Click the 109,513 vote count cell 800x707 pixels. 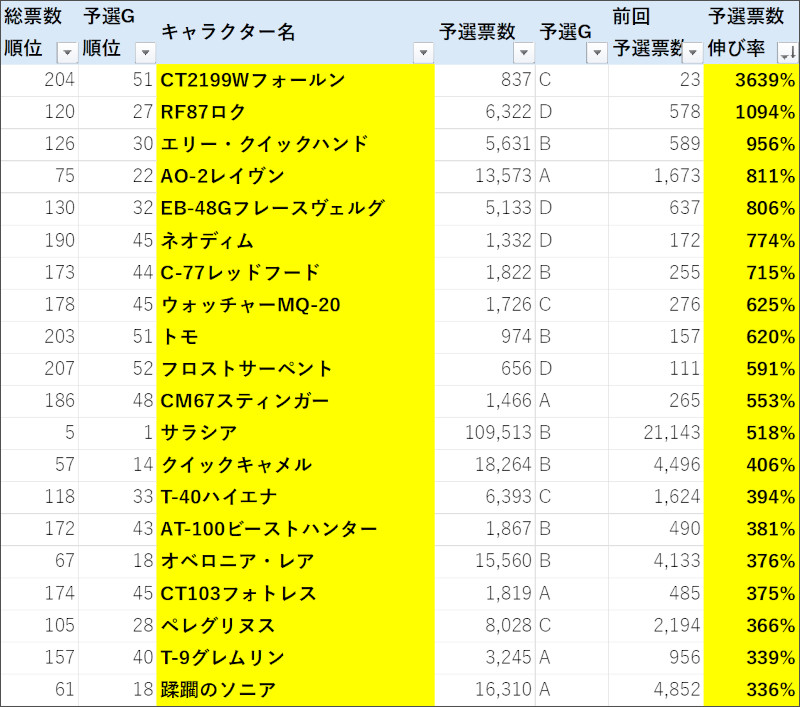484,433
